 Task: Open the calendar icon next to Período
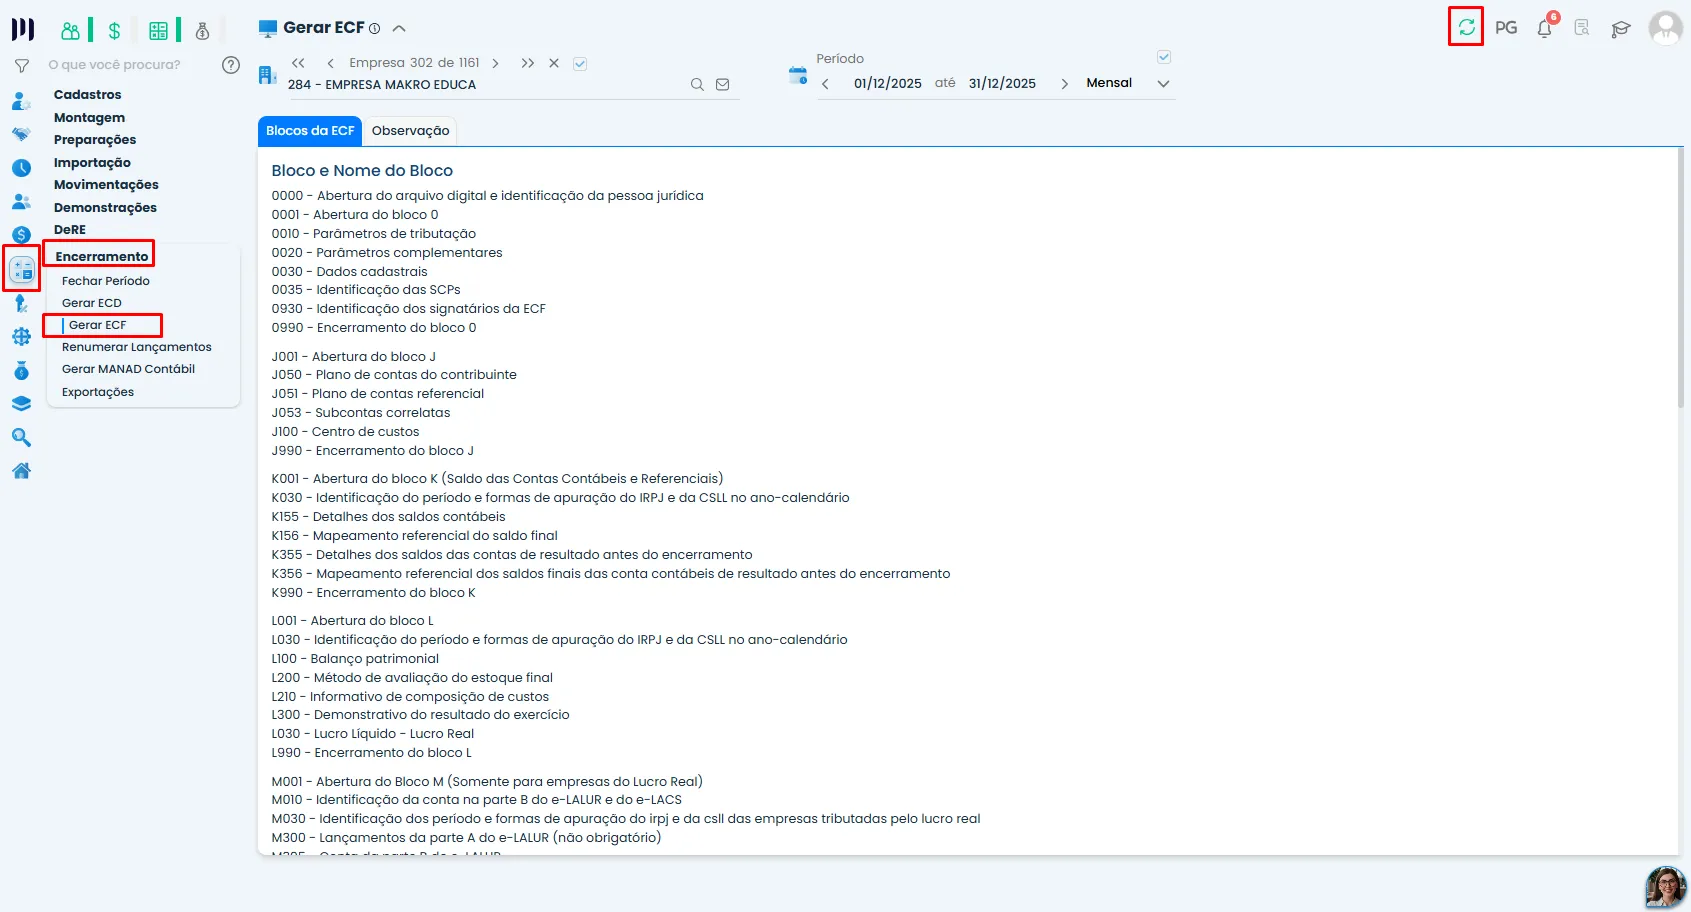click(798, 75)
